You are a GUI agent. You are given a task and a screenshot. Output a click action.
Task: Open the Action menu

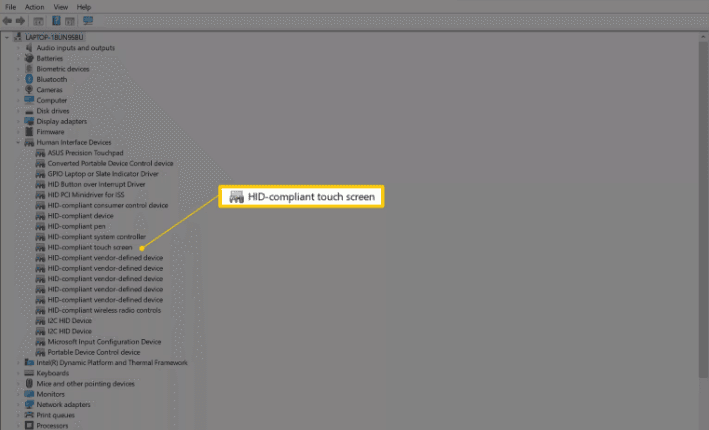click(x=34, y=7)
